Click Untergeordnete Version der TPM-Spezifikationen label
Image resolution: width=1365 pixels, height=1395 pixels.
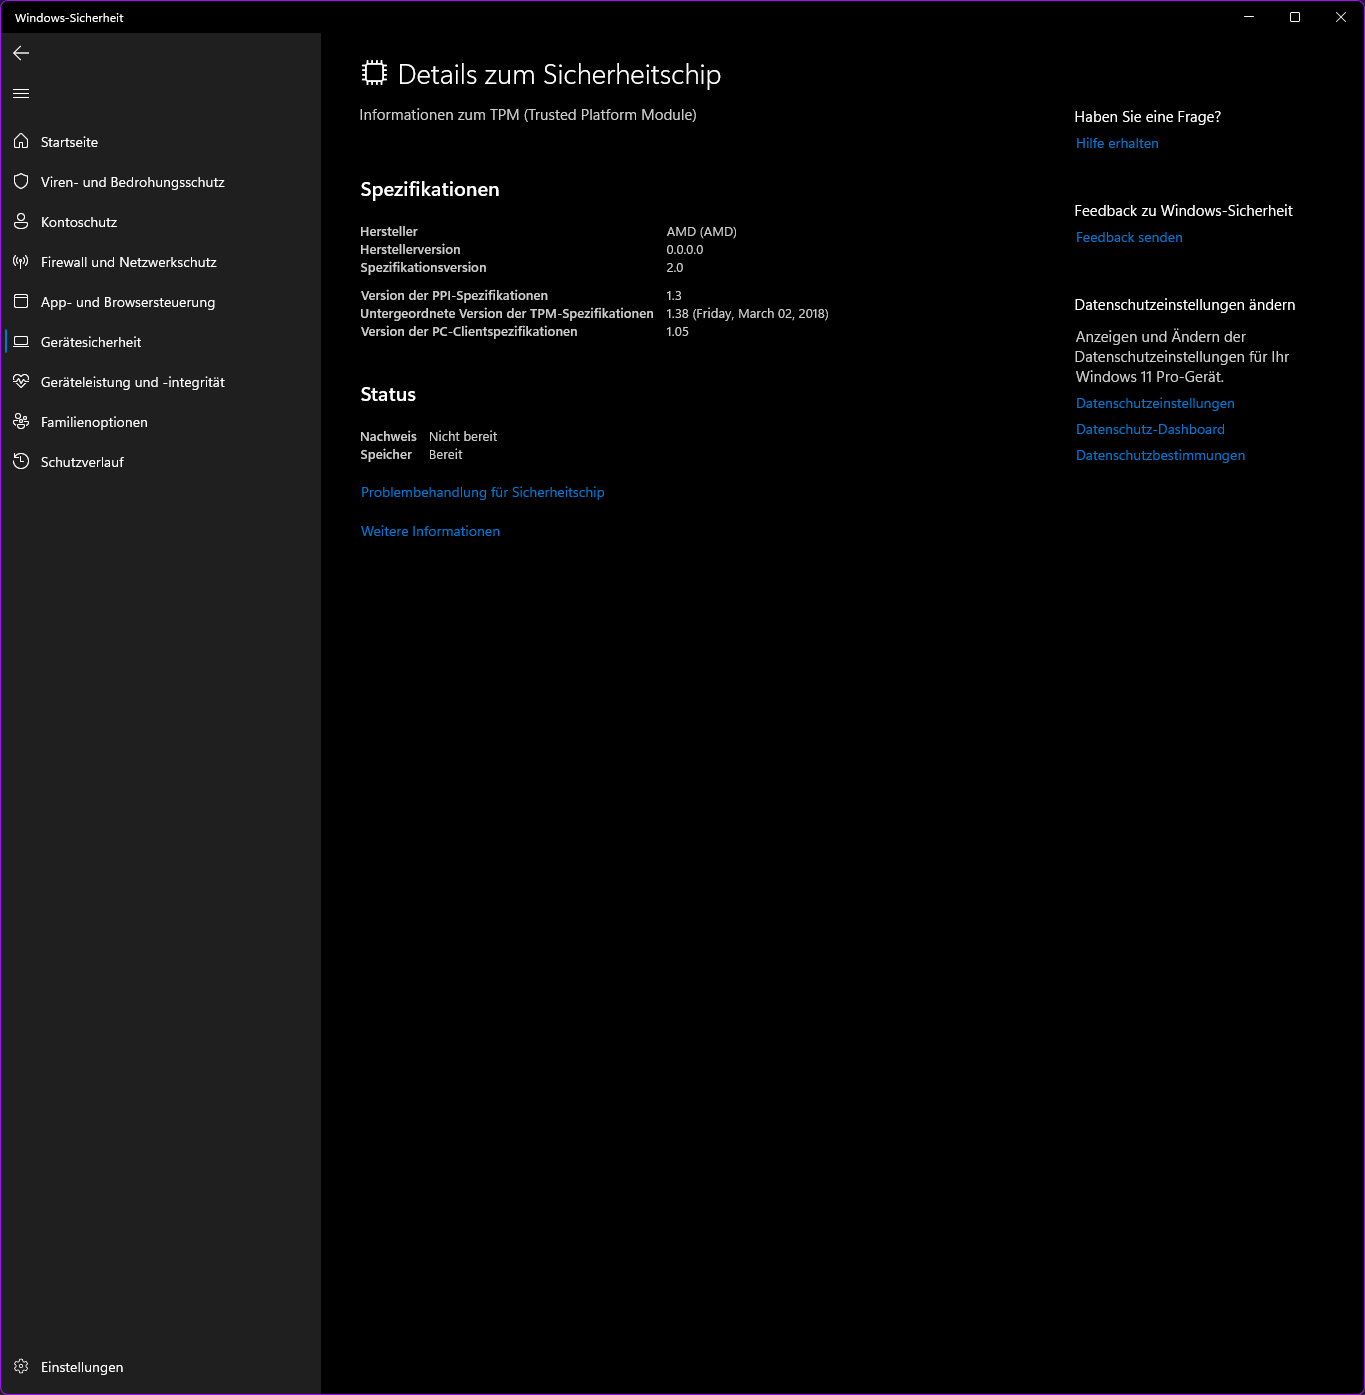pos(507,313)
